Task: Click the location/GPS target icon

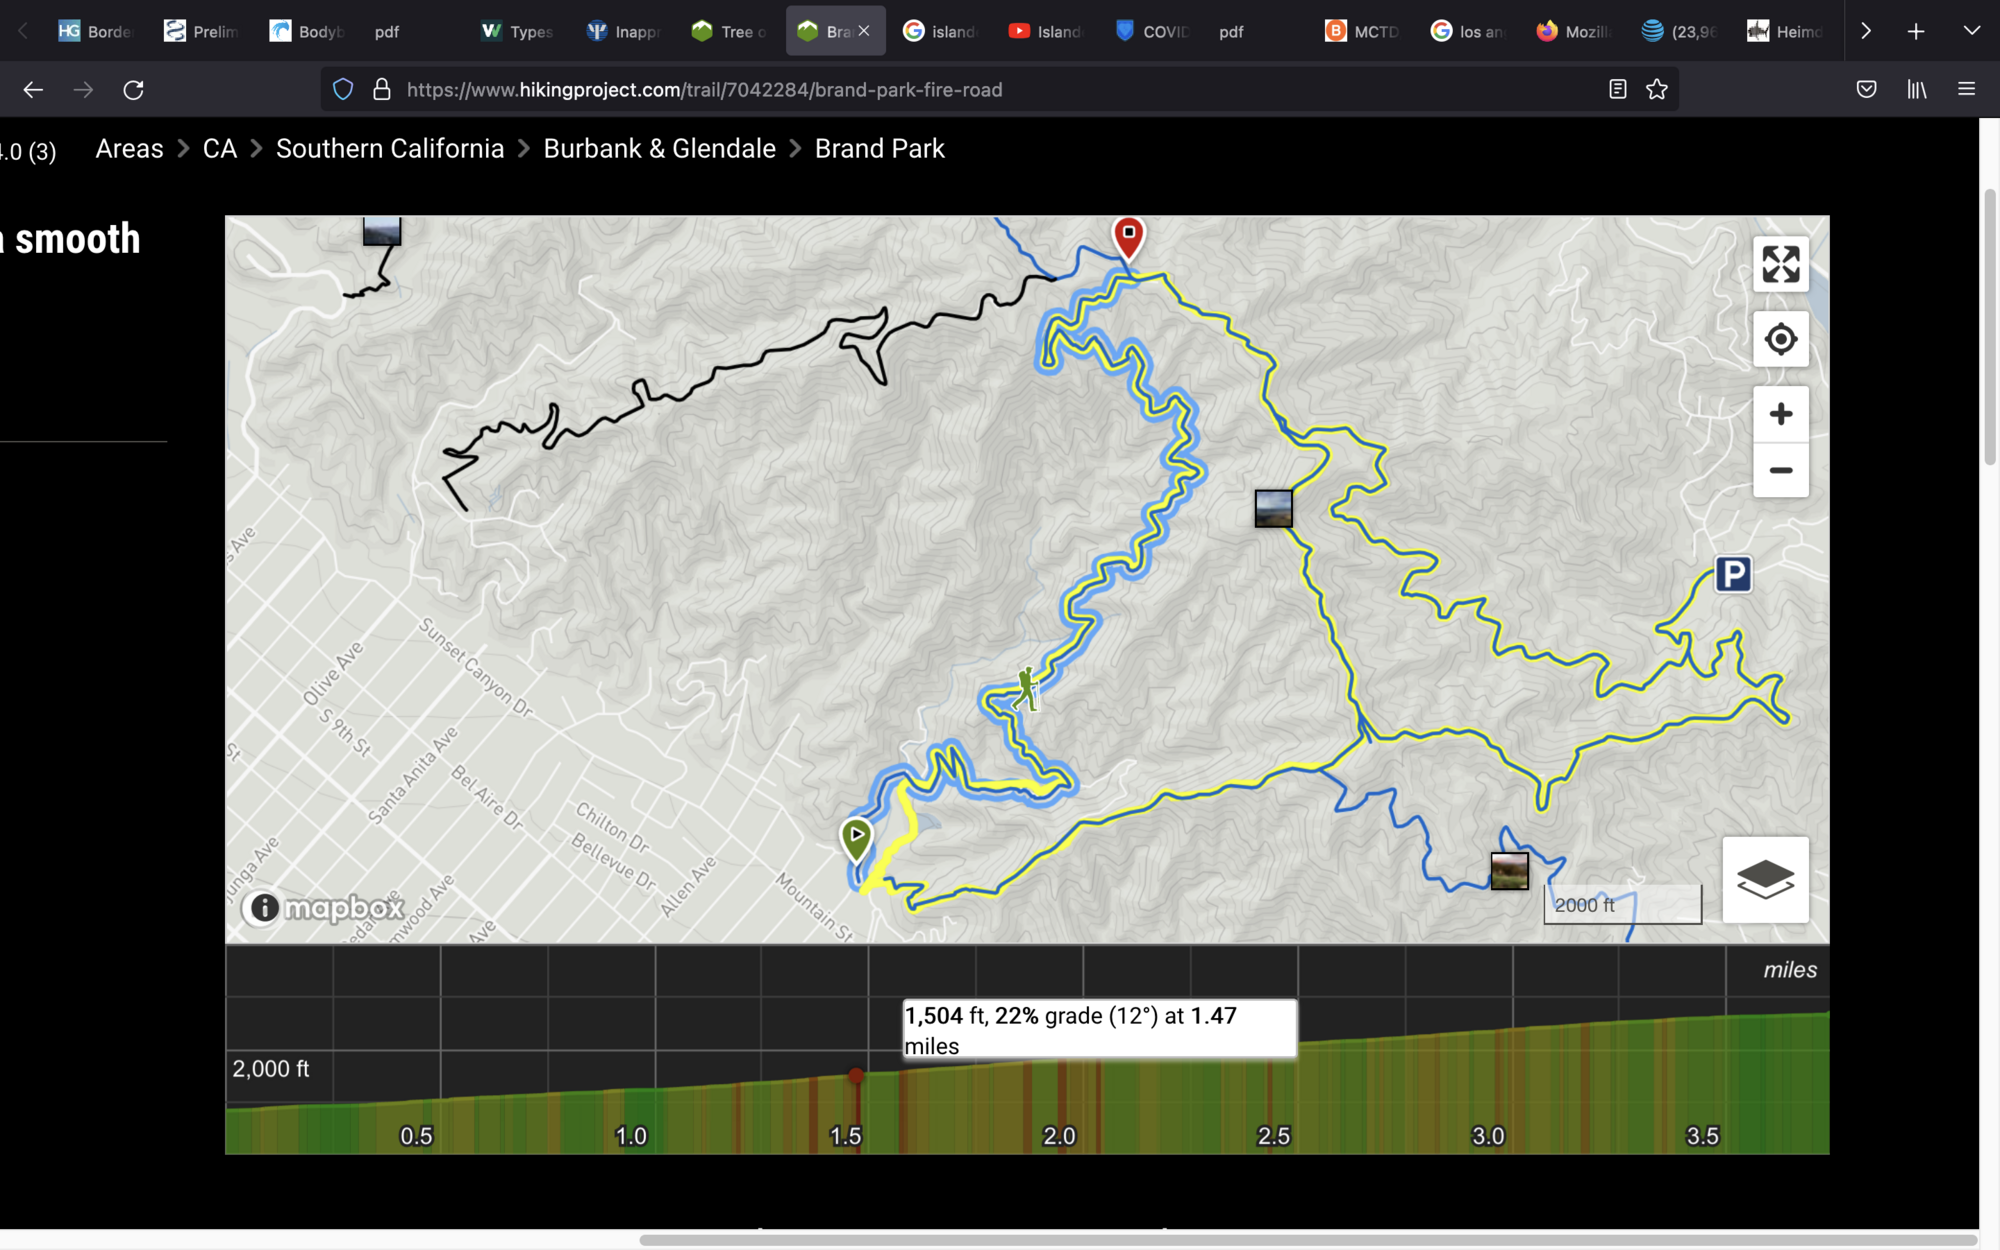Action: pyautogui.click(x=1780, y=337)
